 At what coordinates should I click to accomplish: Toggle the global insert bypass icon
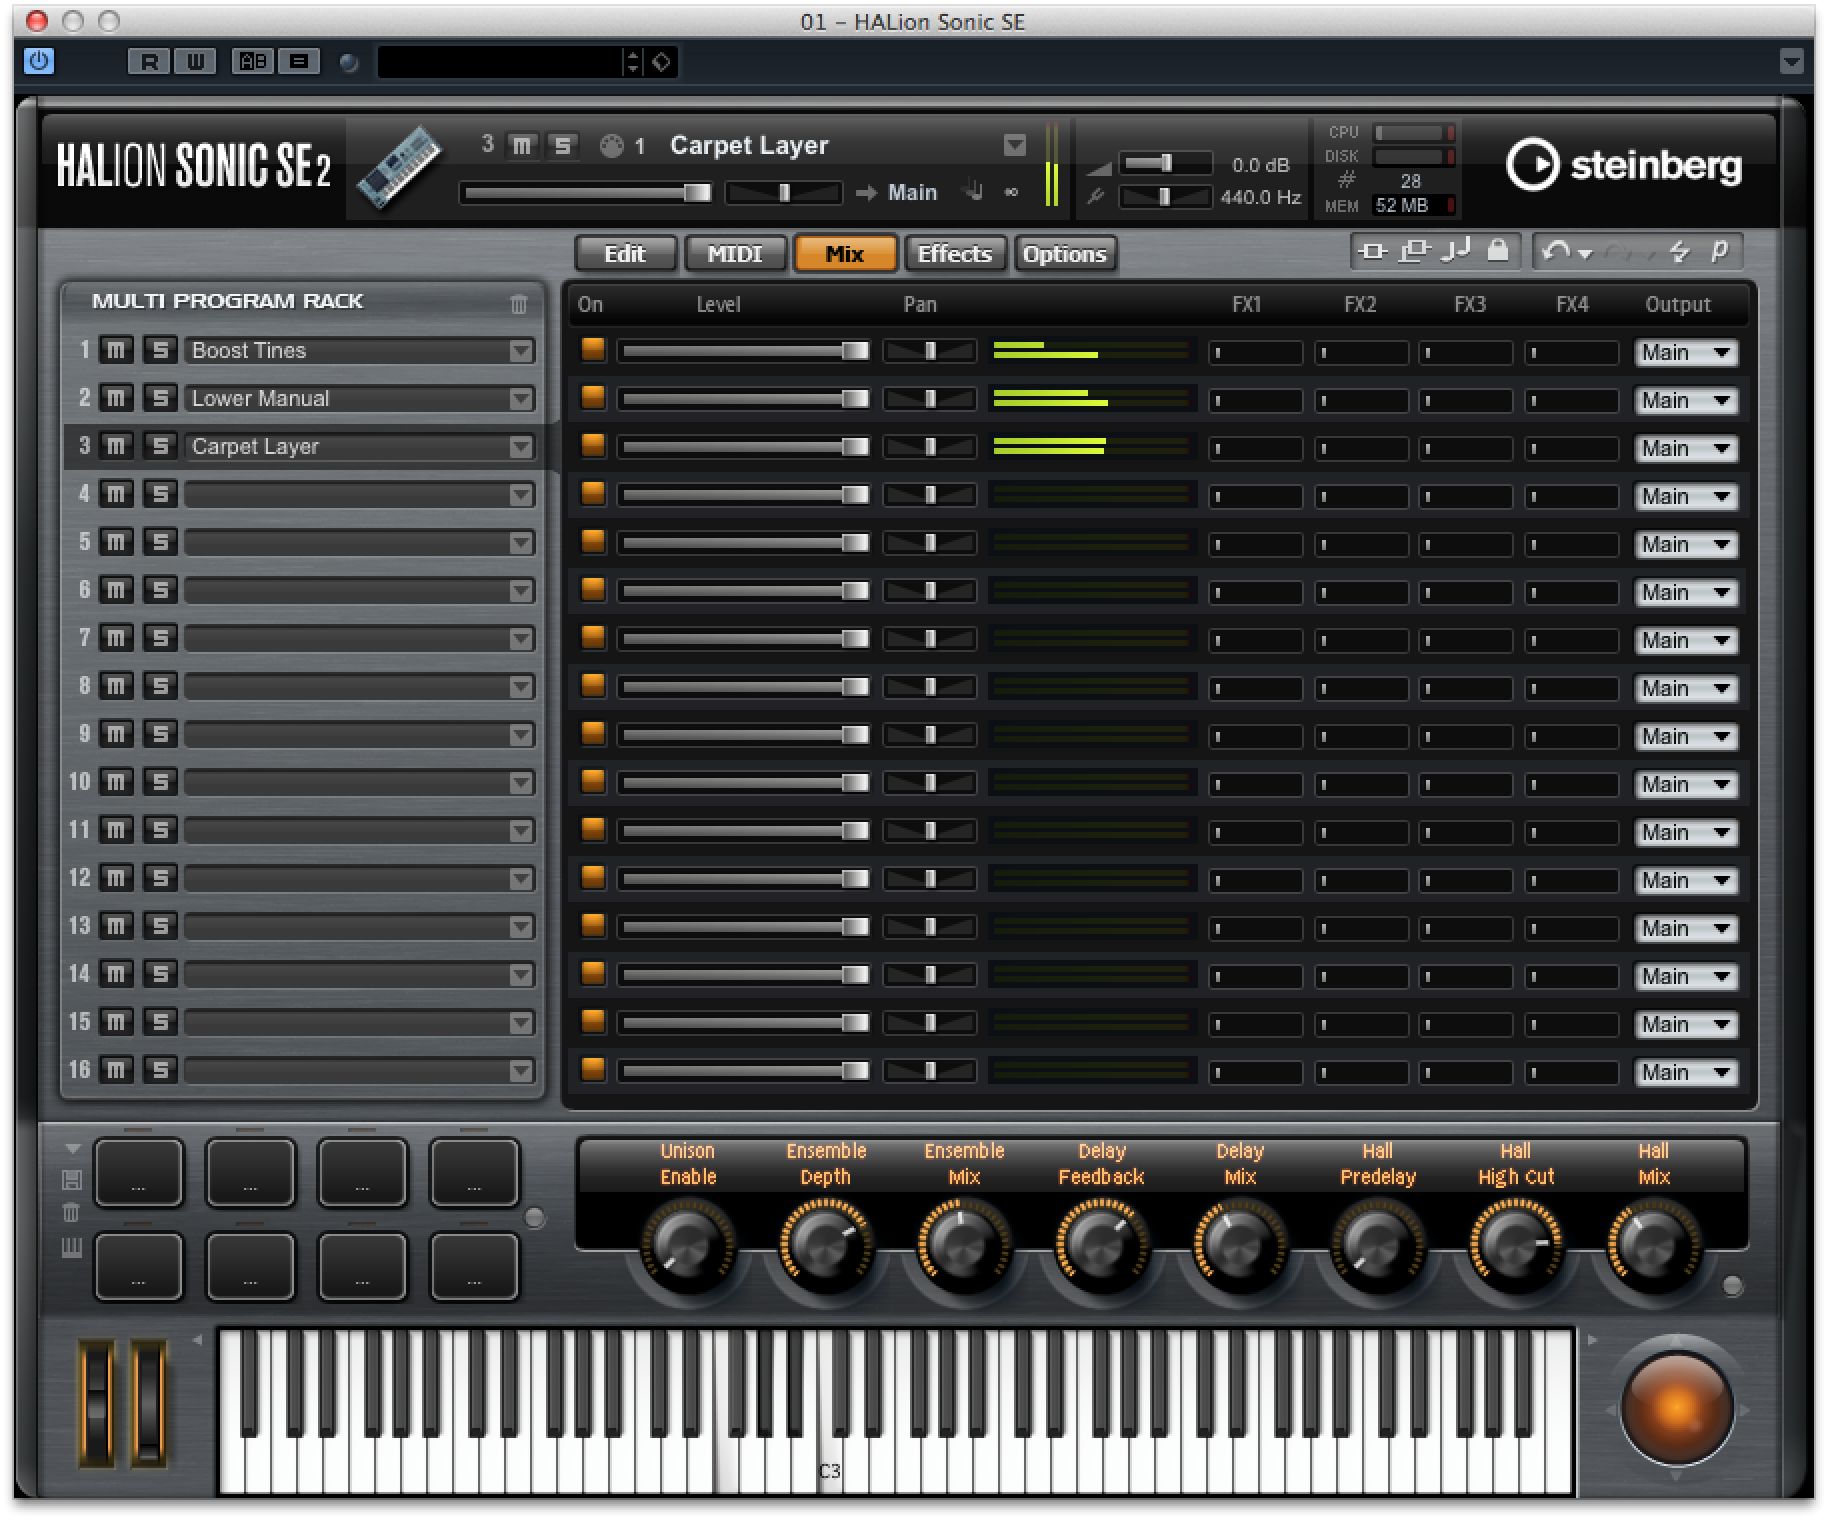(x=1373, y=251)
